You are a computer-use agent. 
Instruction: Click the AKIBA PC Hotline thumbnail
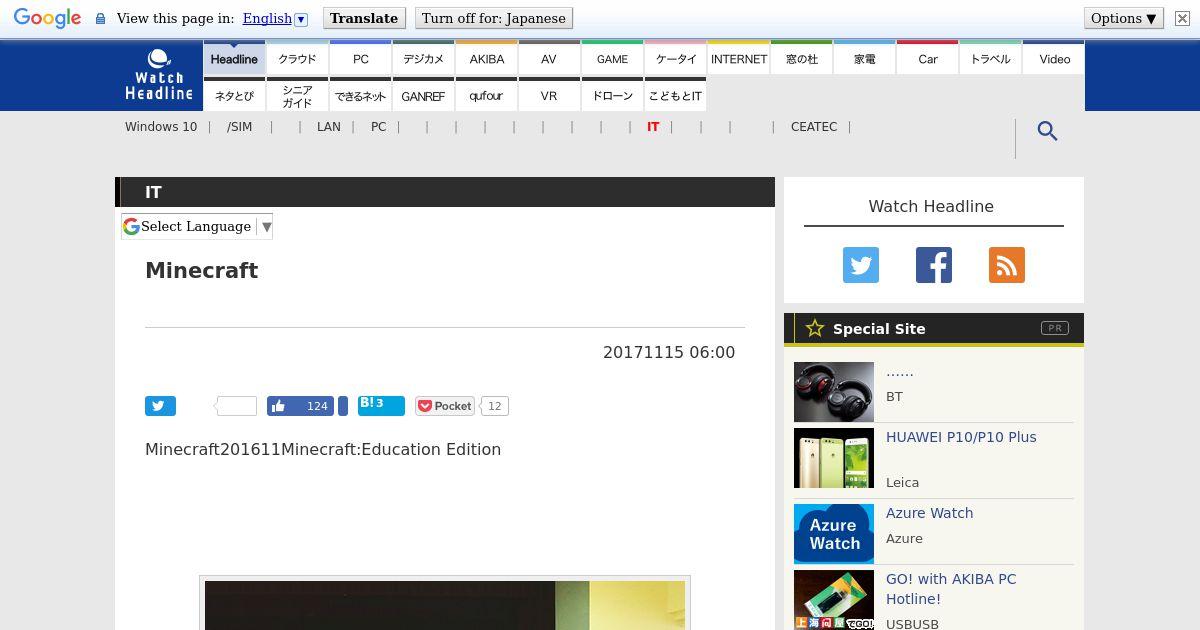pyautogui.click(x=834, y=600)
